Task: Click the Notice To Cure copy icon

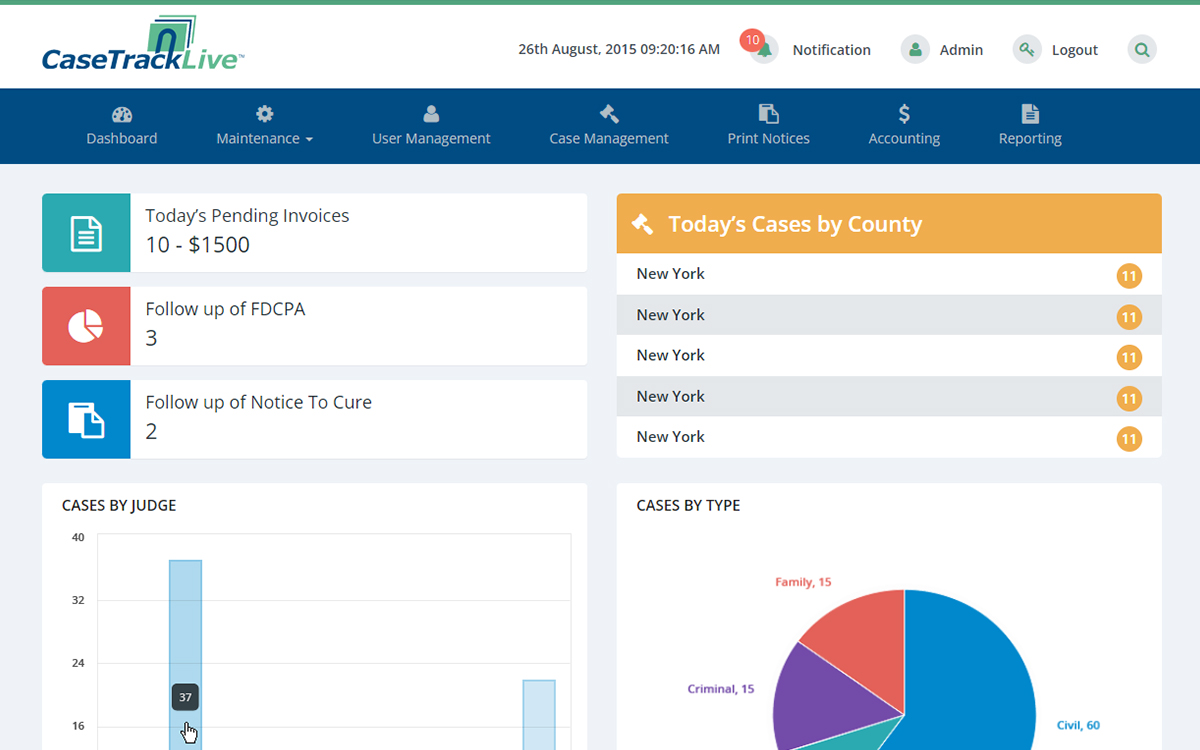Action: (x=86, y=419)
